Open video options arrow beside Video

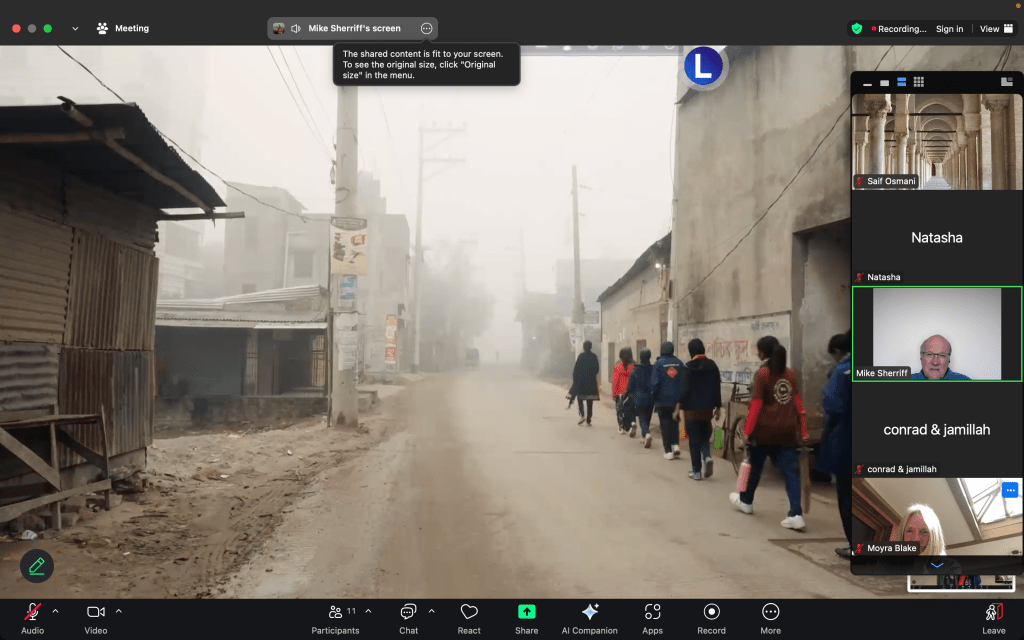click(119, 611)
